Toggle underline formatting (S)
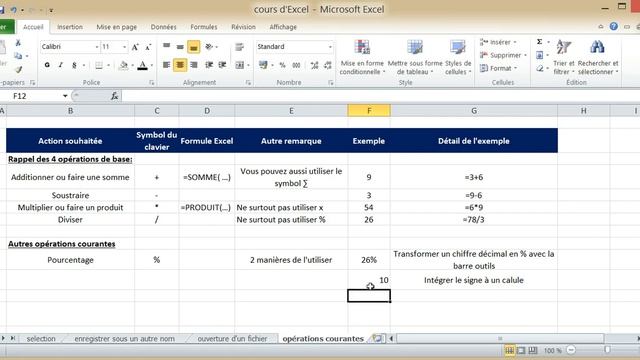 click(74, 65)
